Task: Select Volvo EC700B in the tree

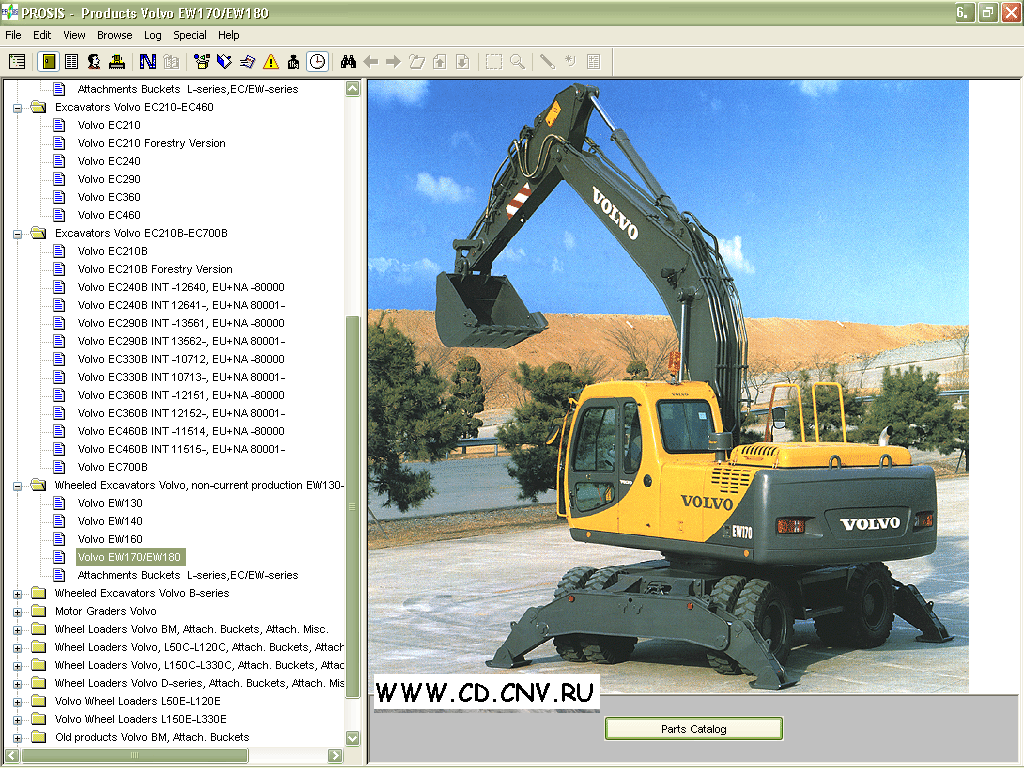Action: tap(112, 467)
